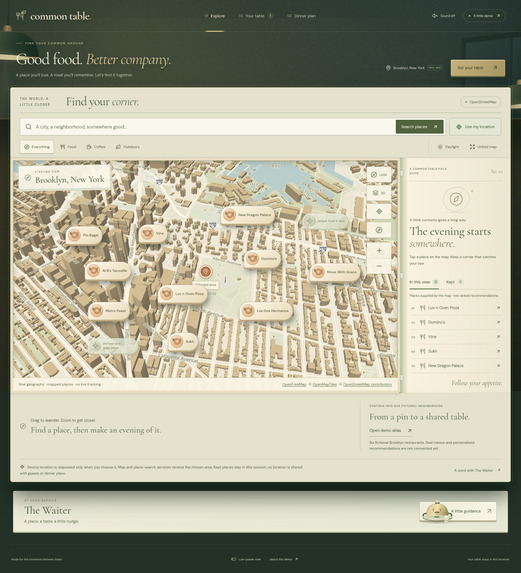Image resolution: width=521 pixels, height=573 pixels.
Task: Click the compass emblem in field guide
Action: [456, 199]
